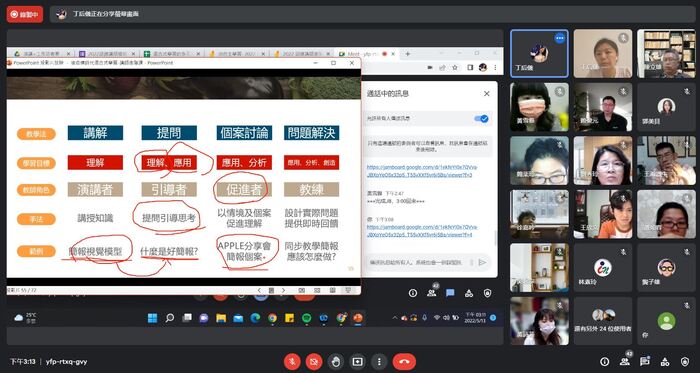
Task: Unmute the microphone in the Meet control bar
Action: click(292, 361)
